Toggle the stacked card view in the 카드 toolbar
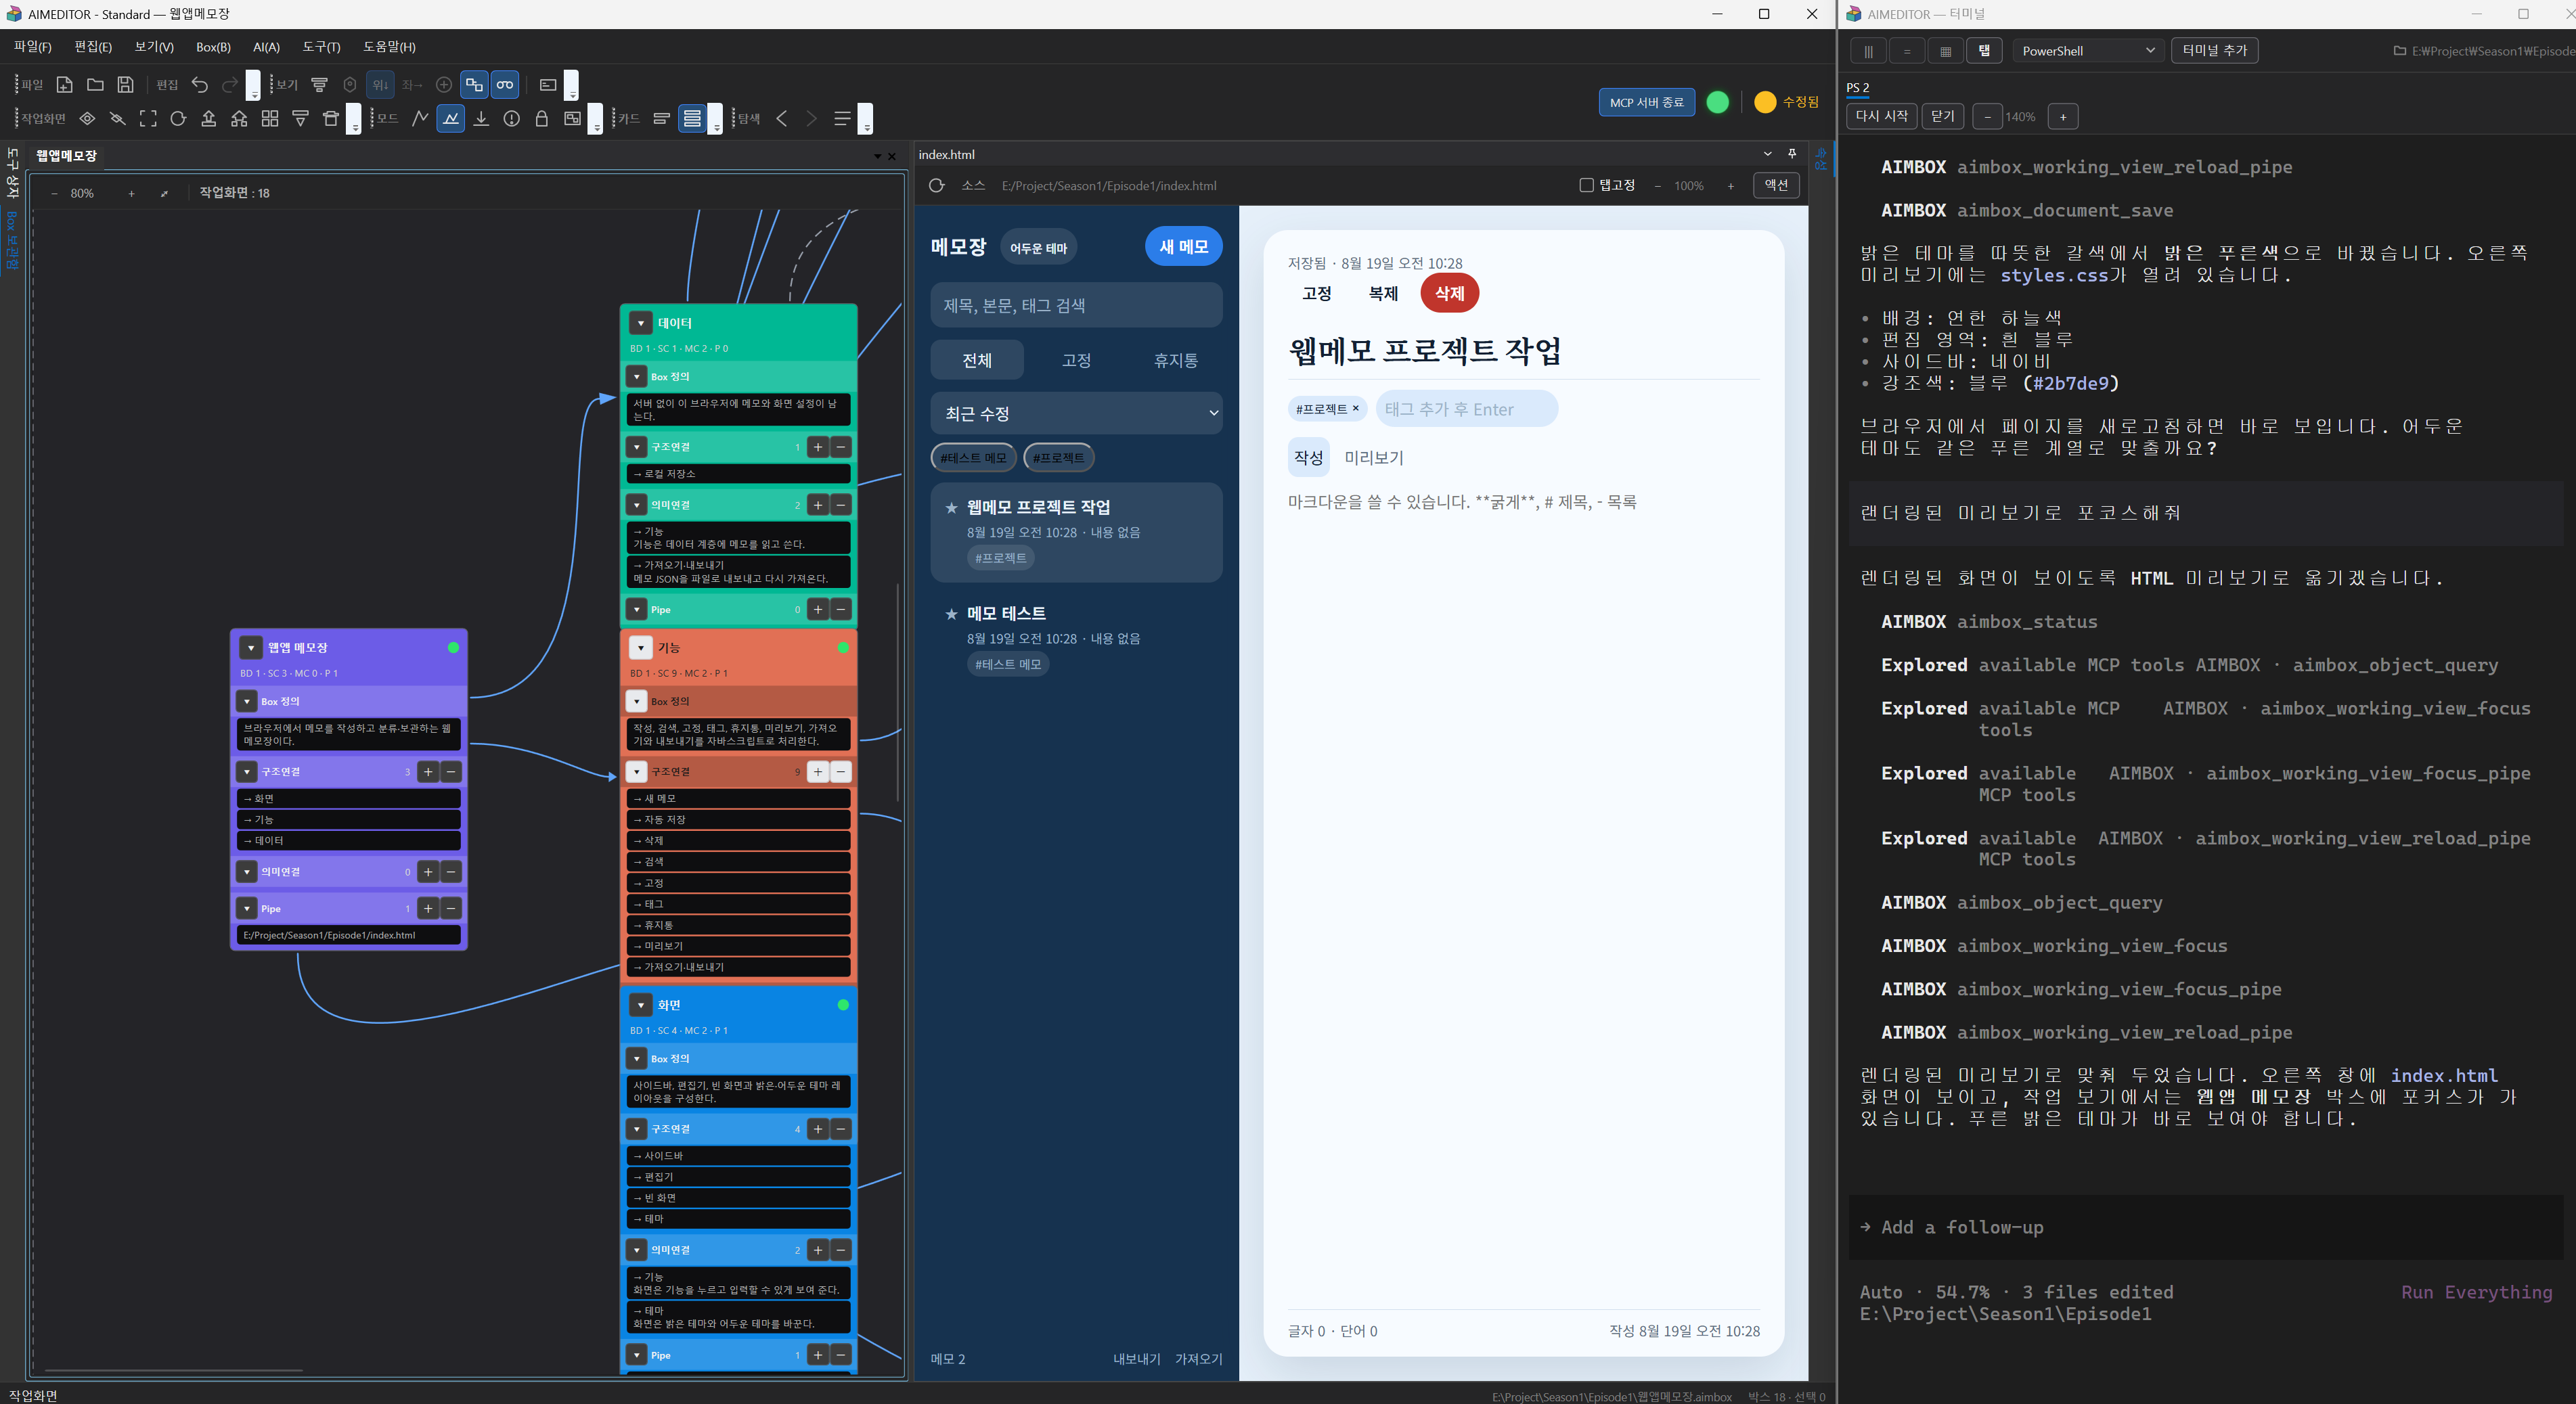The image size is (2576, 1404). point(692,119)
